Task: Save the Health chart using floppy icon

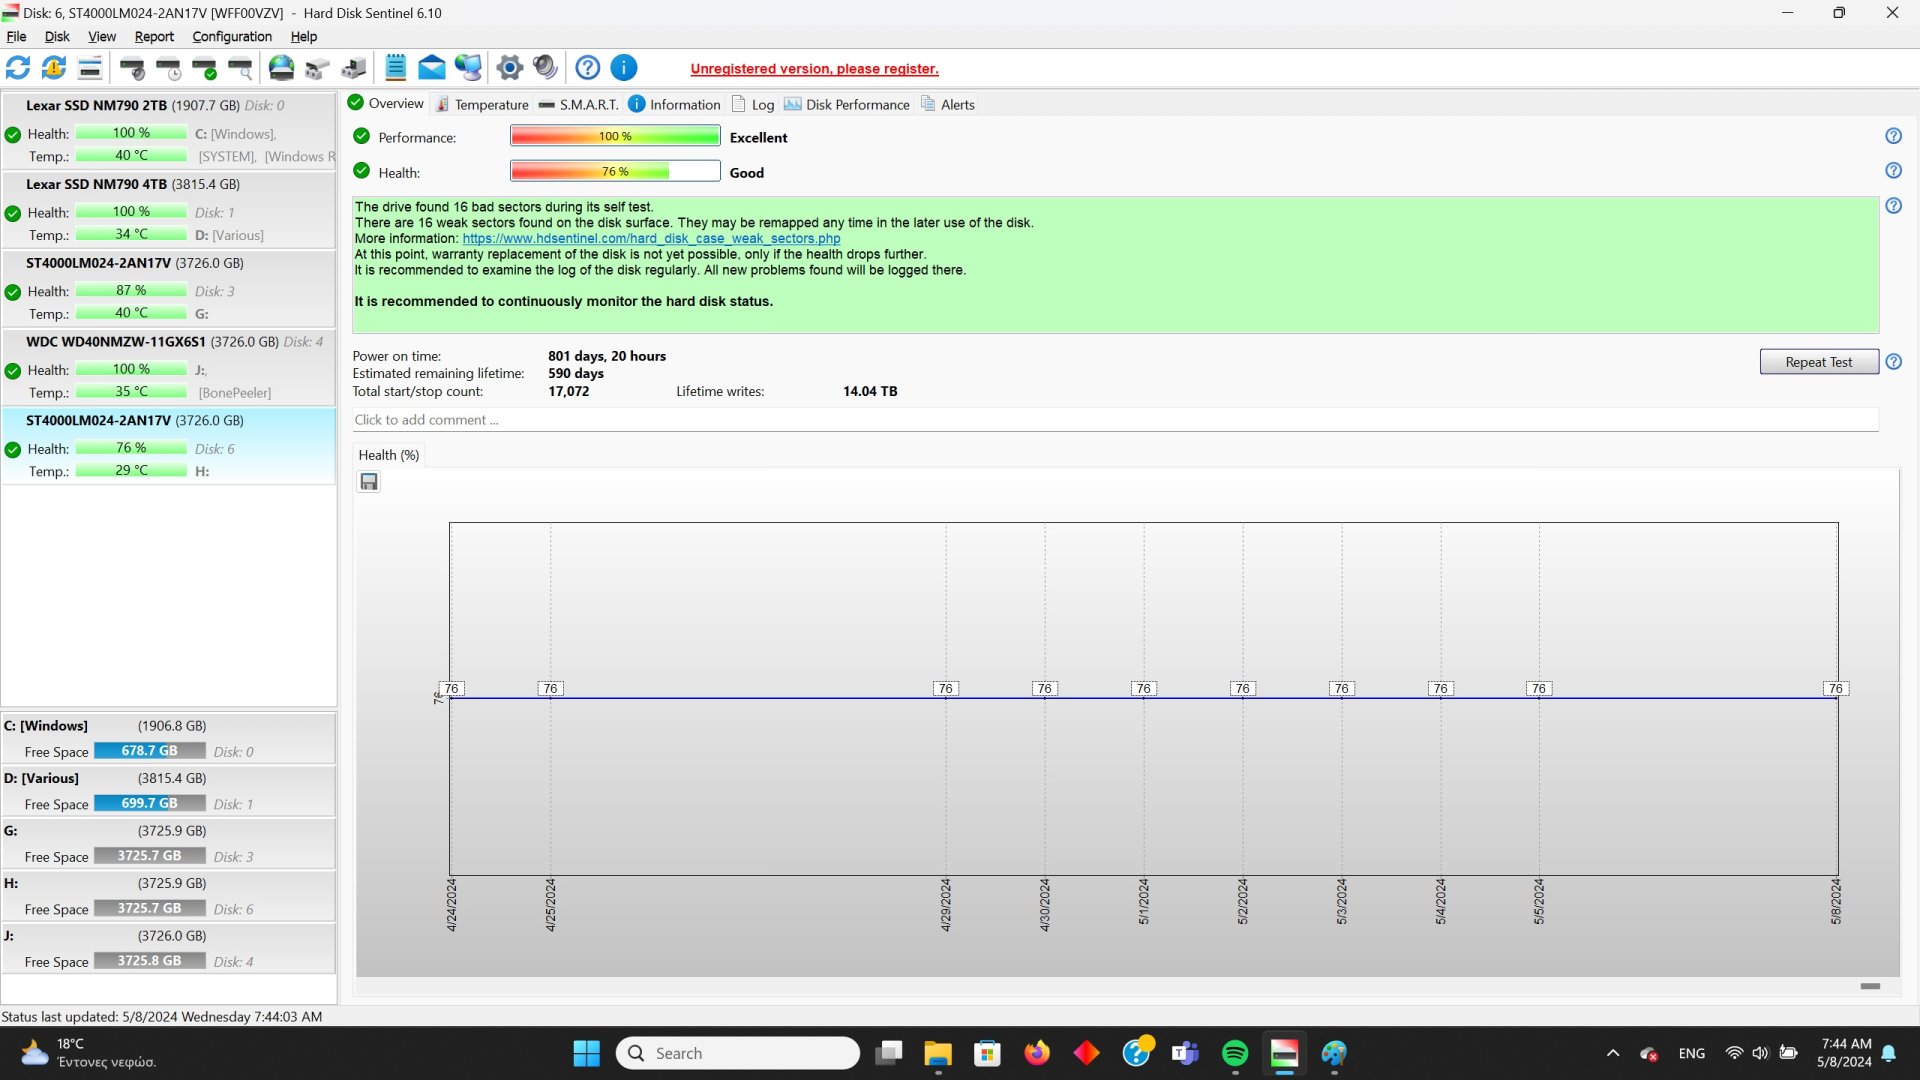Action: tap(369, 482)
